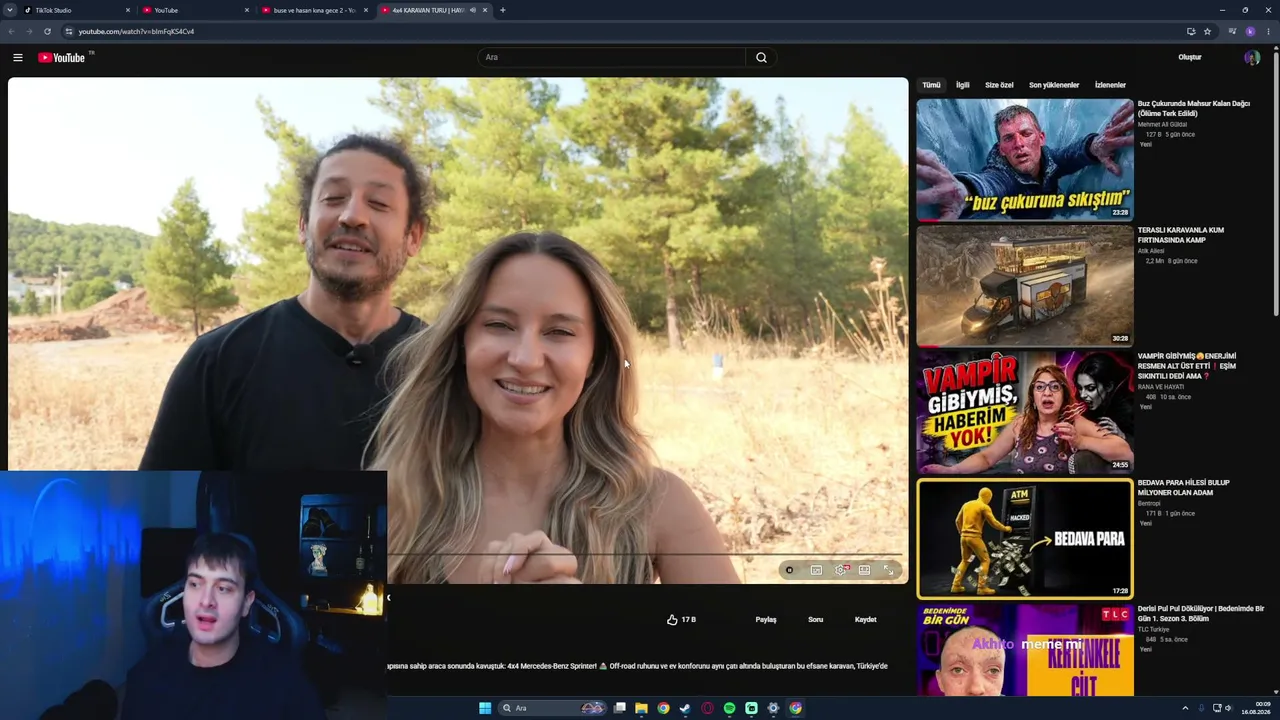Open Google Chrome from the taskbar
Image resolution: width=1280 pixels, height=720 pixels.
(663, 708)
